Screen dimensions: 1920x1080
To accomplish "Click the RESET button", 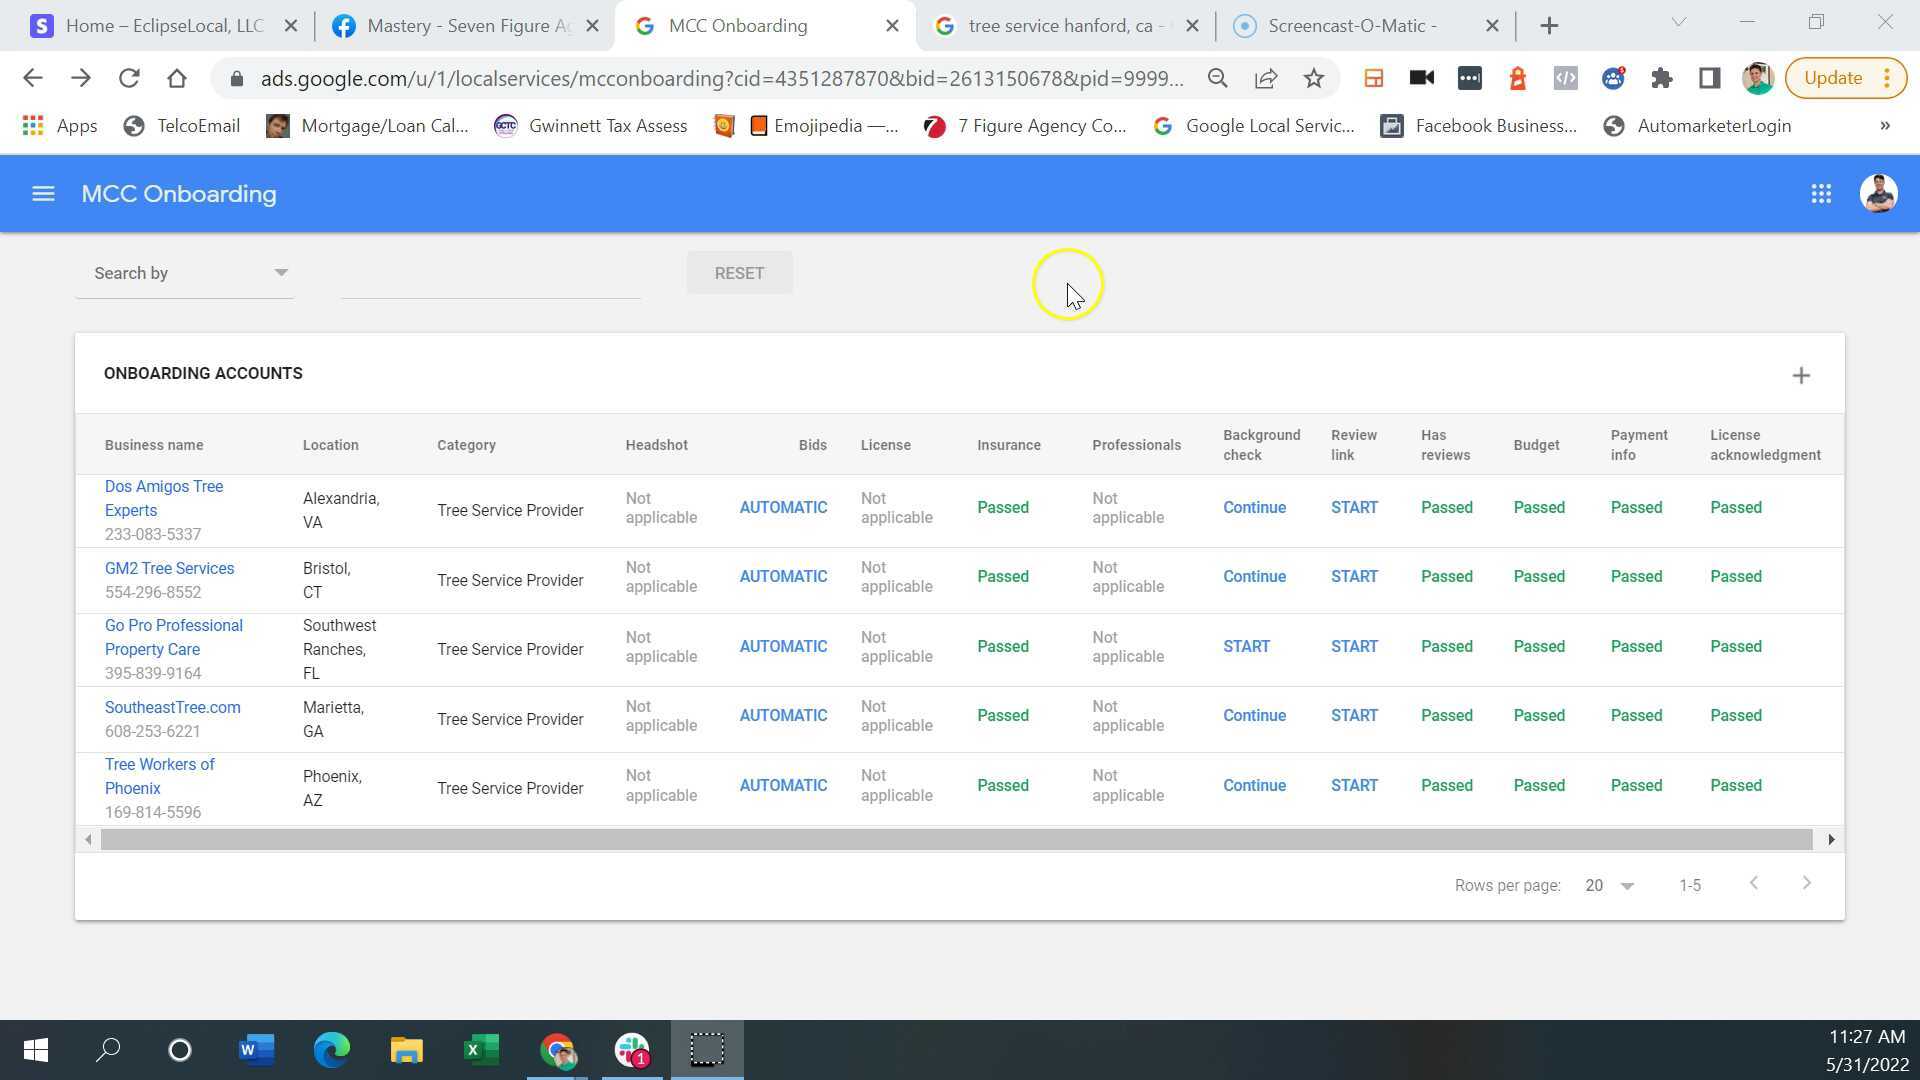I will click(x=739, y=273).
